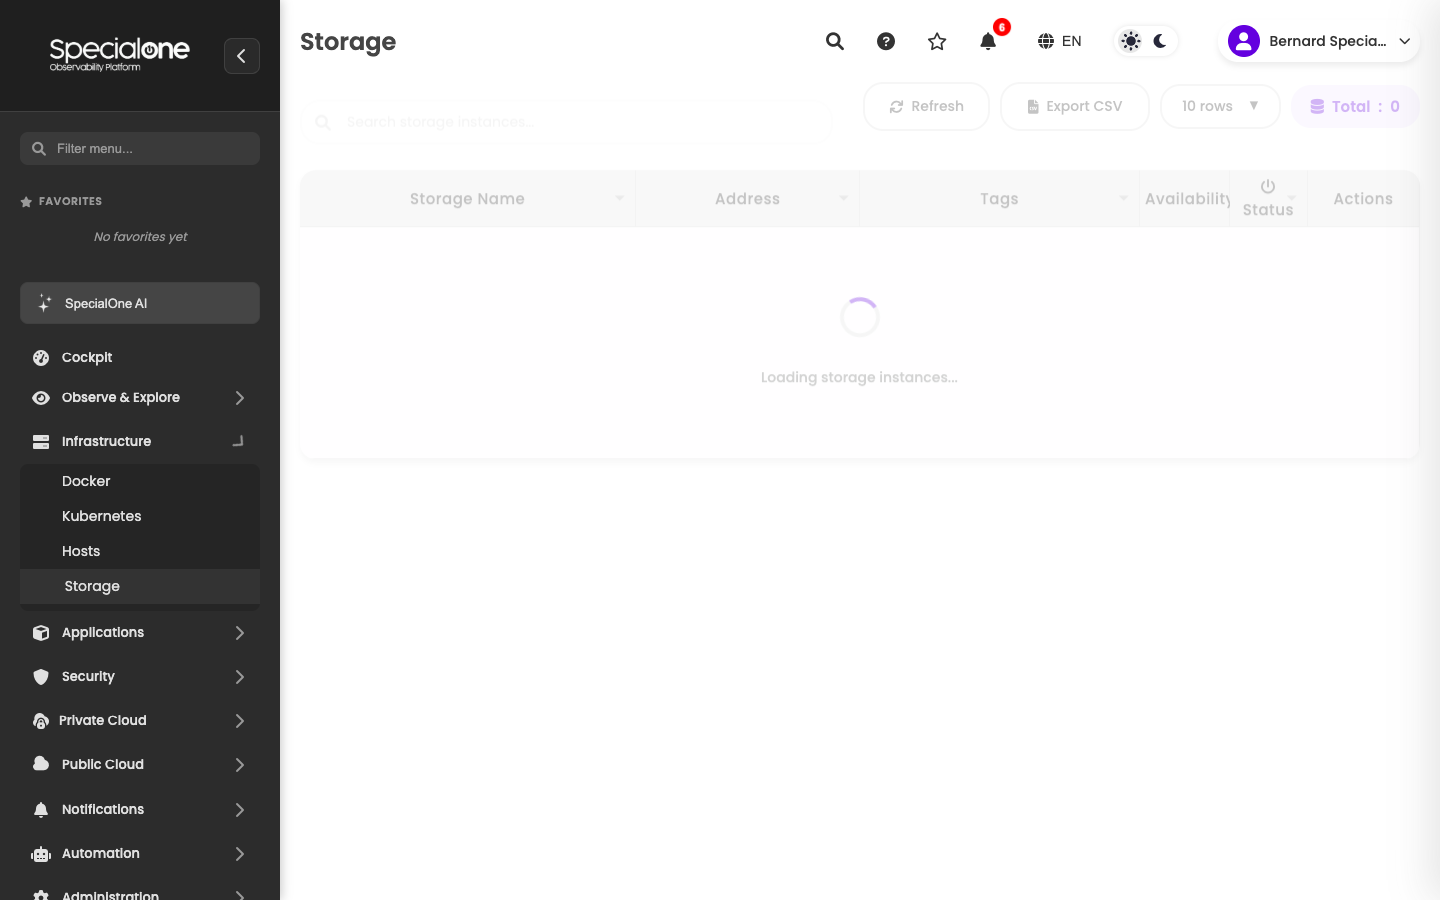Open the Kubernetes submenu item
This screenshot has width=1440, height=900.
140,516
